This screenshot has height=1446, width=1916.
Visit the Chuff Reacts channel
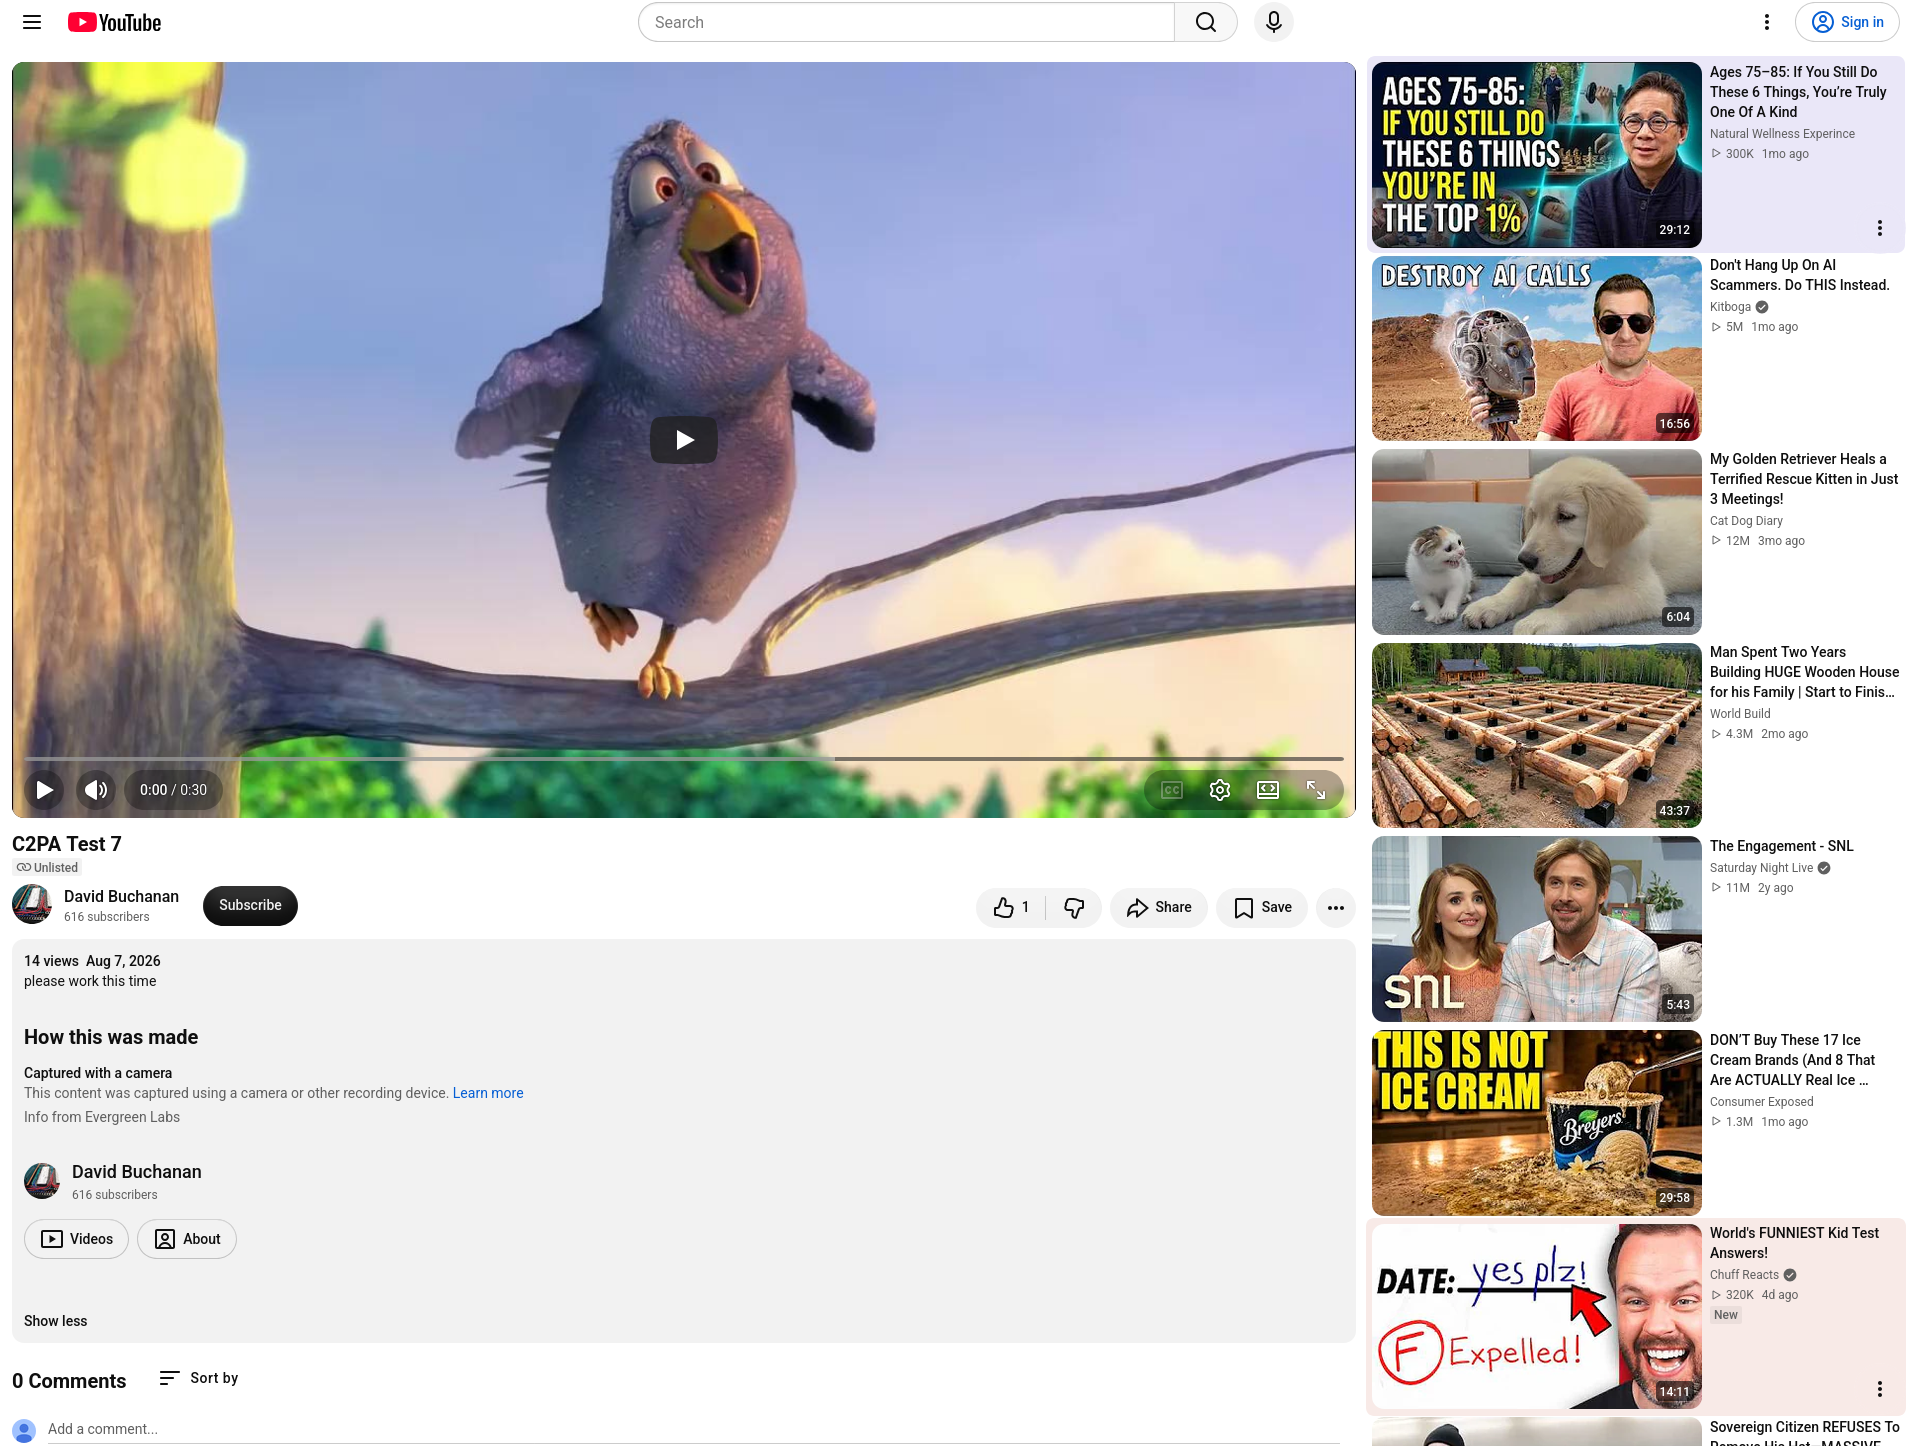(1744, 1275)
